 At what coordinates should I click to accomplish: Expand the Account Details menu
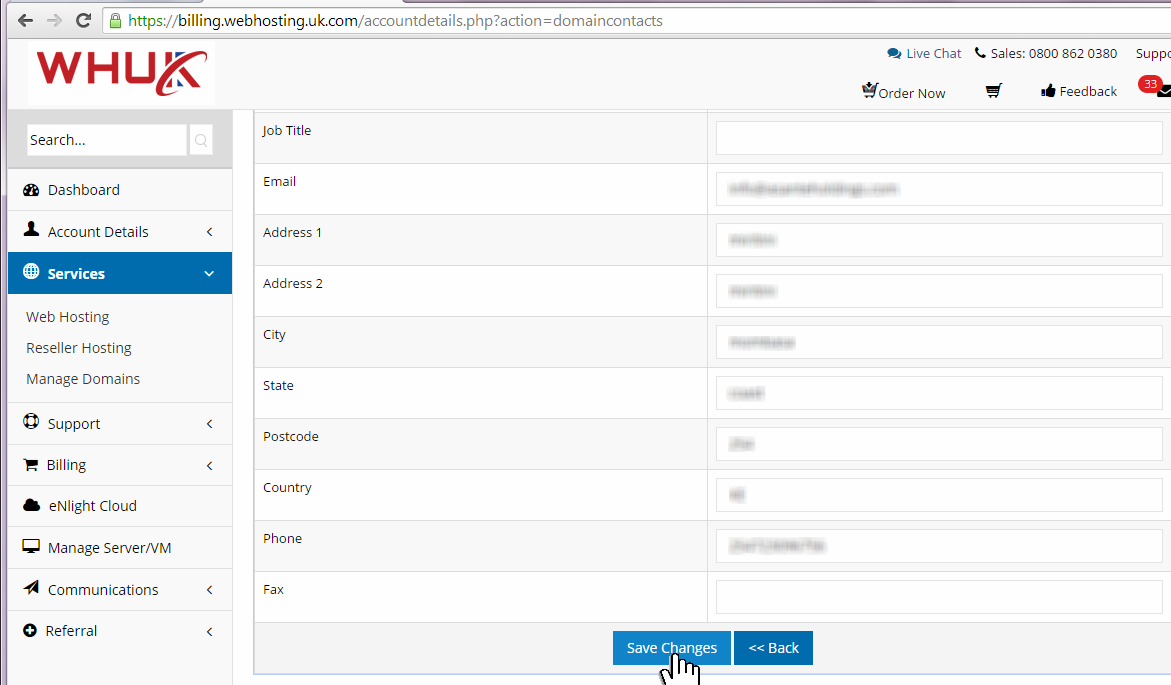click(x=98, y=232)
